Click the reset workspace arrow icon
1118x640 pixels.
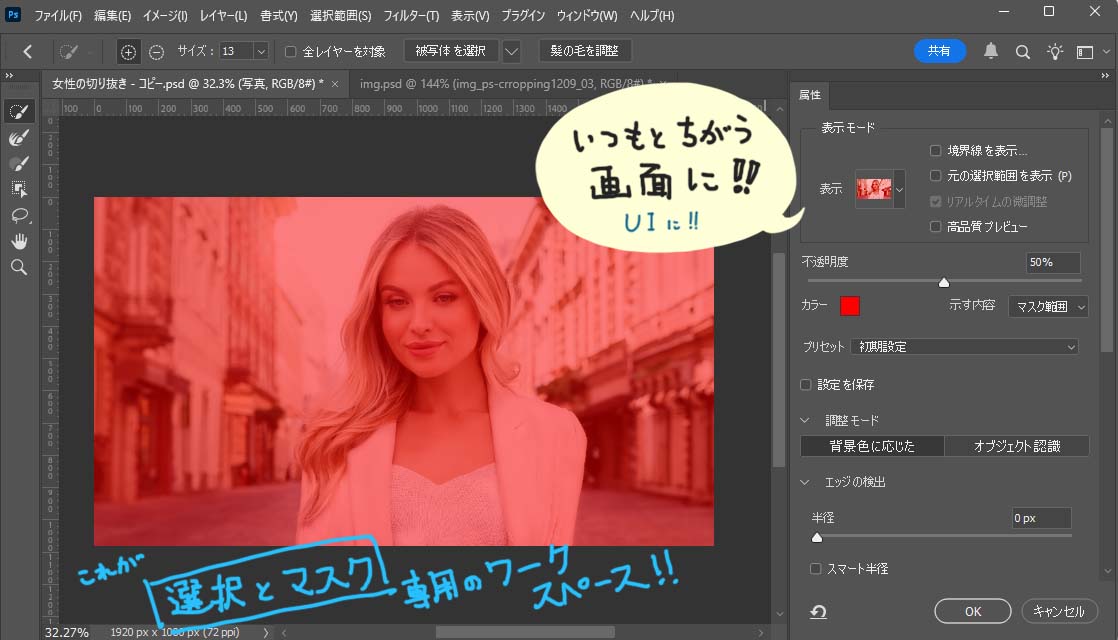coord(818,612)
